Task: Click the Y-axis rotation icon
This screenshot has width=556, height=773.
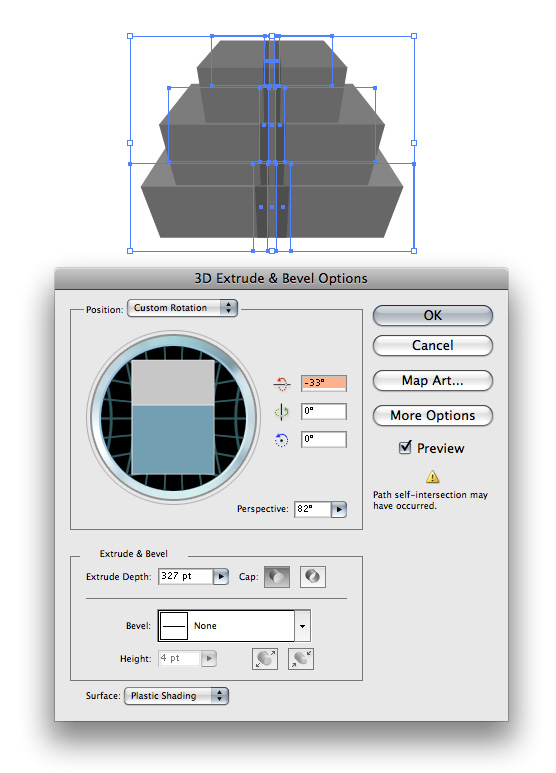Action: coord(281,412)
